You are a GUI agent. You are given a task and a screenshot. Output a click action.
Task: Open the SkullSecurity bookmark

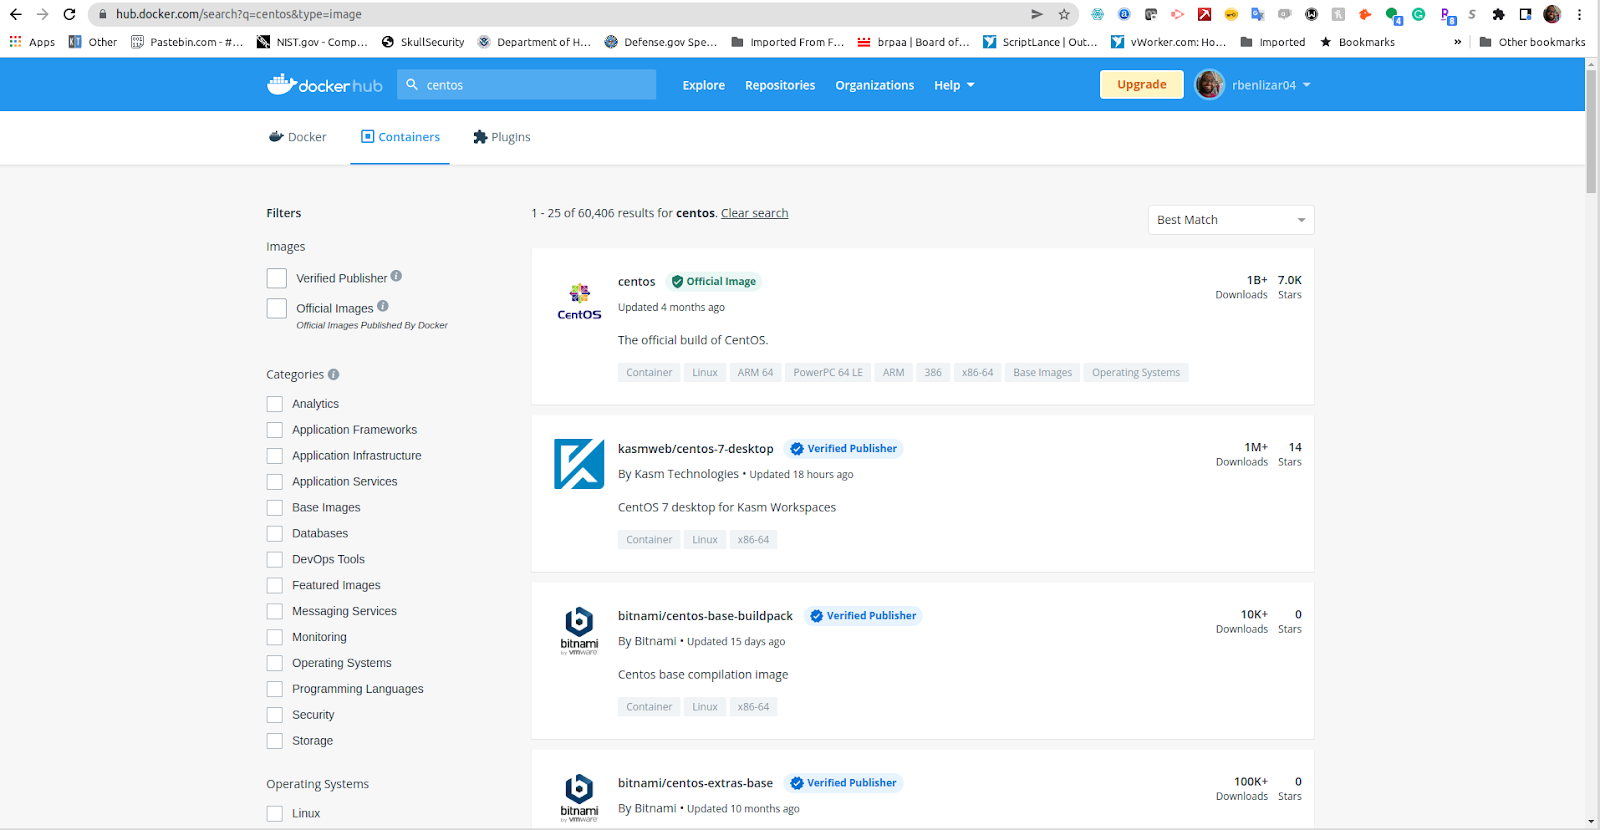pyautogui.click(x=423, y=42)
